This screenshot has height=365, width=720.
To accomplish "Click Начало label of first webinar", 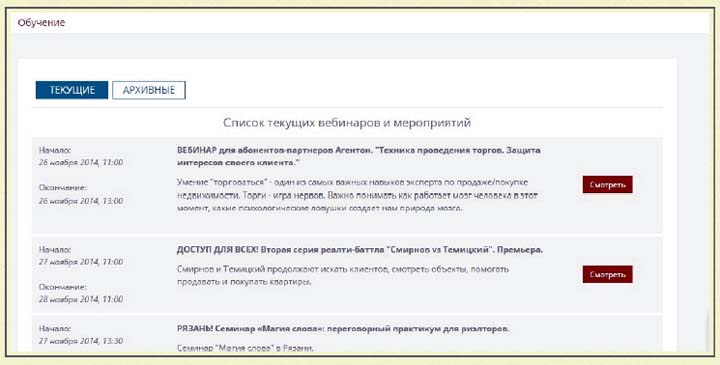I will (55, 150).
